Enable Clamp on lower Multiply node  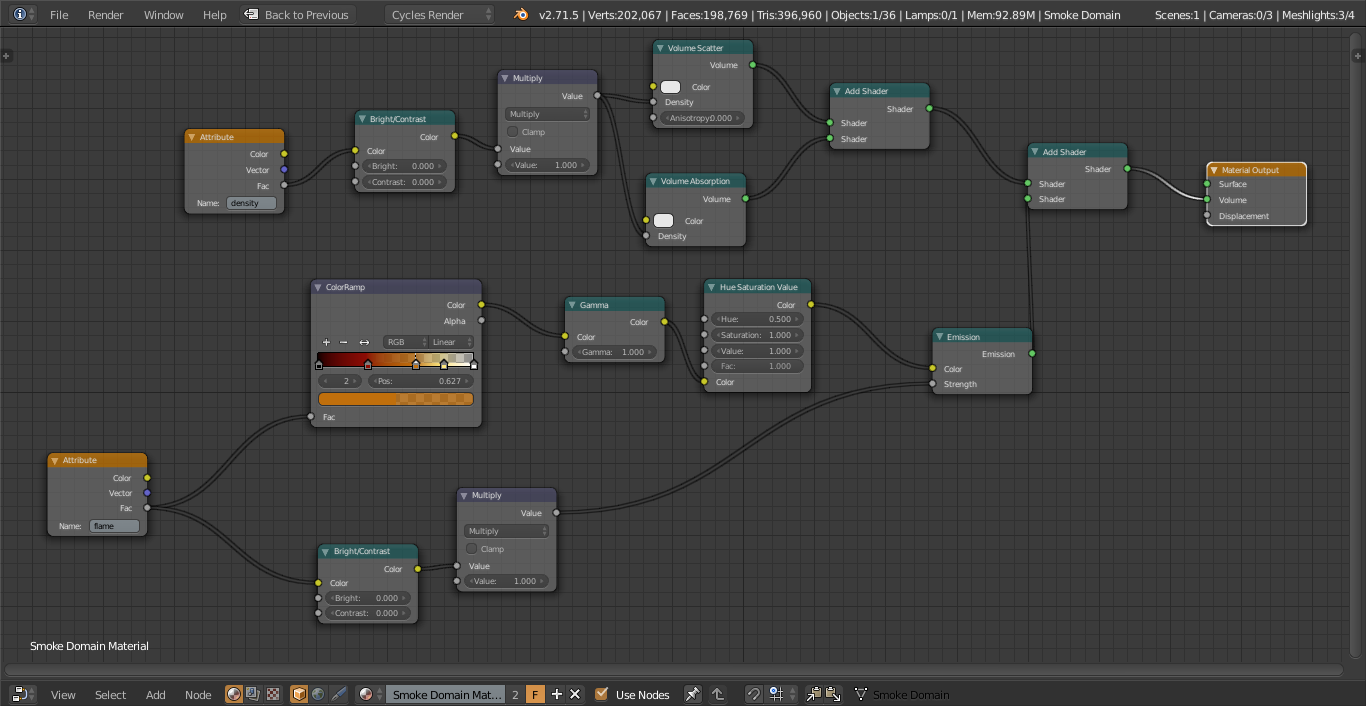(472, 549)
